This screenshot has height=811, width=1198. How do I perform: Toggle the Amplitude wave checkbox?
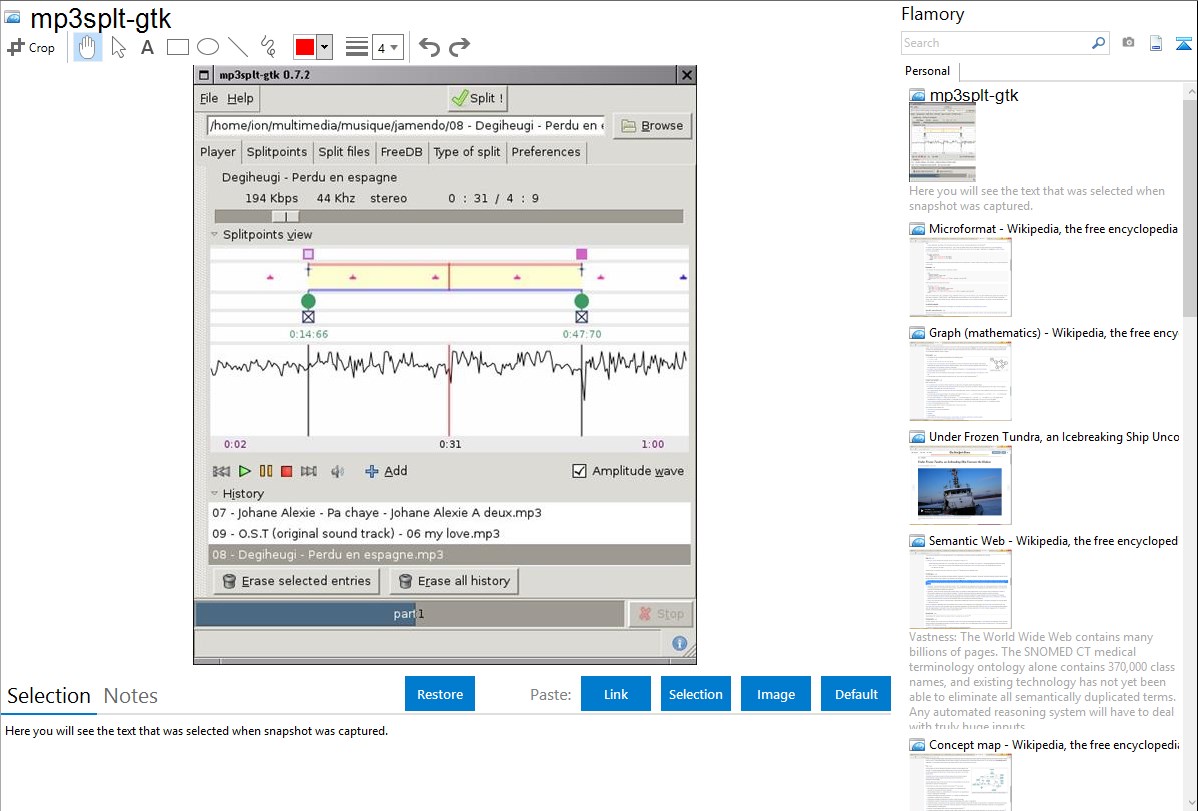[x=579, y=471]
